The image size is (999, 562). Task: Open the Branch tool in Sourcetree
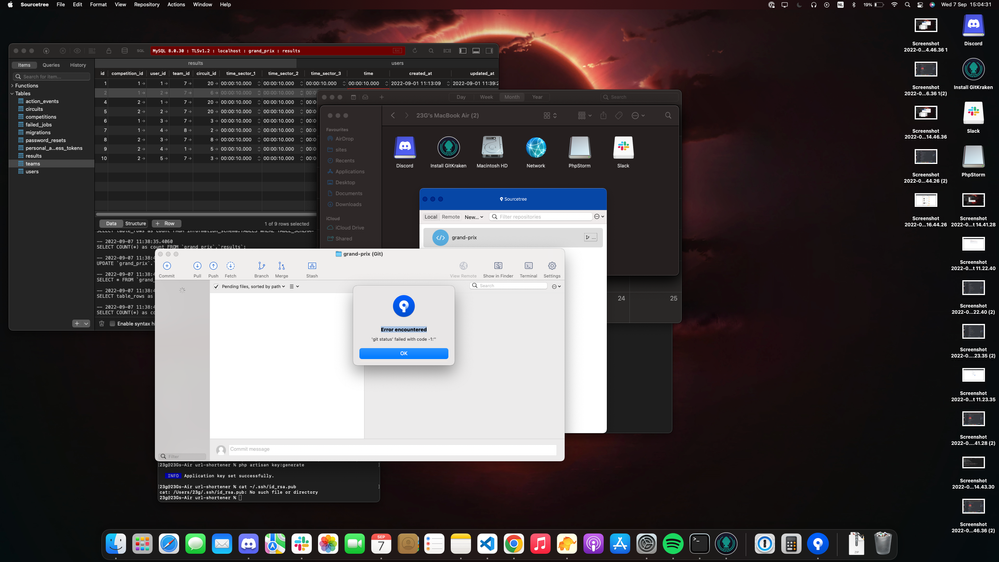pos(261,268)
